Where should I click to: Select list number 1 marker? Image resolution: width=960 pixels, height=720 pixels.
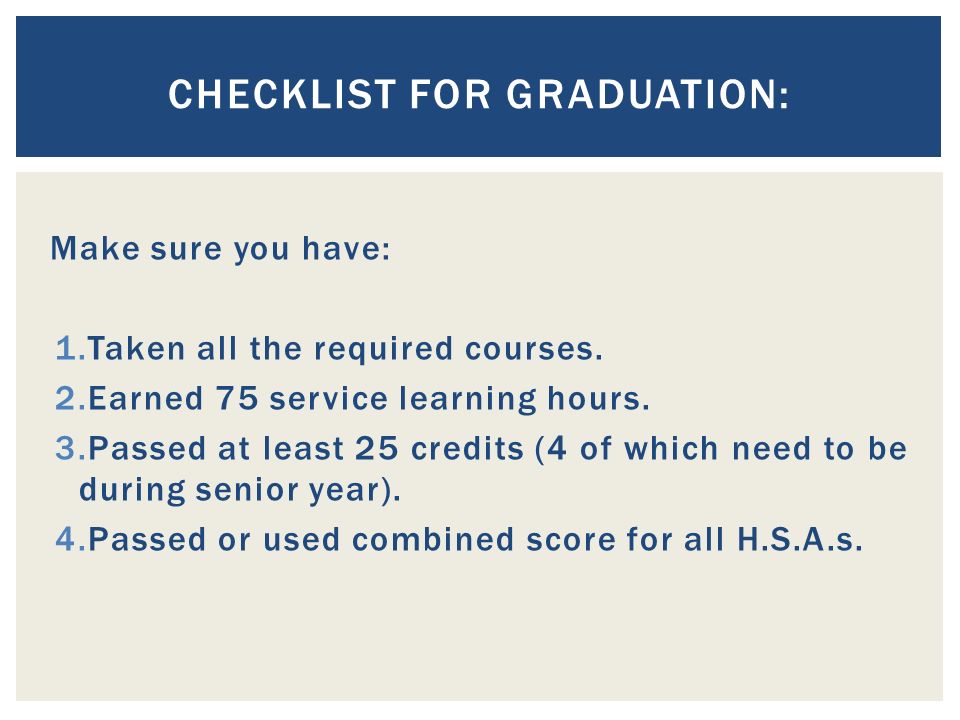(x=70, y=348)
